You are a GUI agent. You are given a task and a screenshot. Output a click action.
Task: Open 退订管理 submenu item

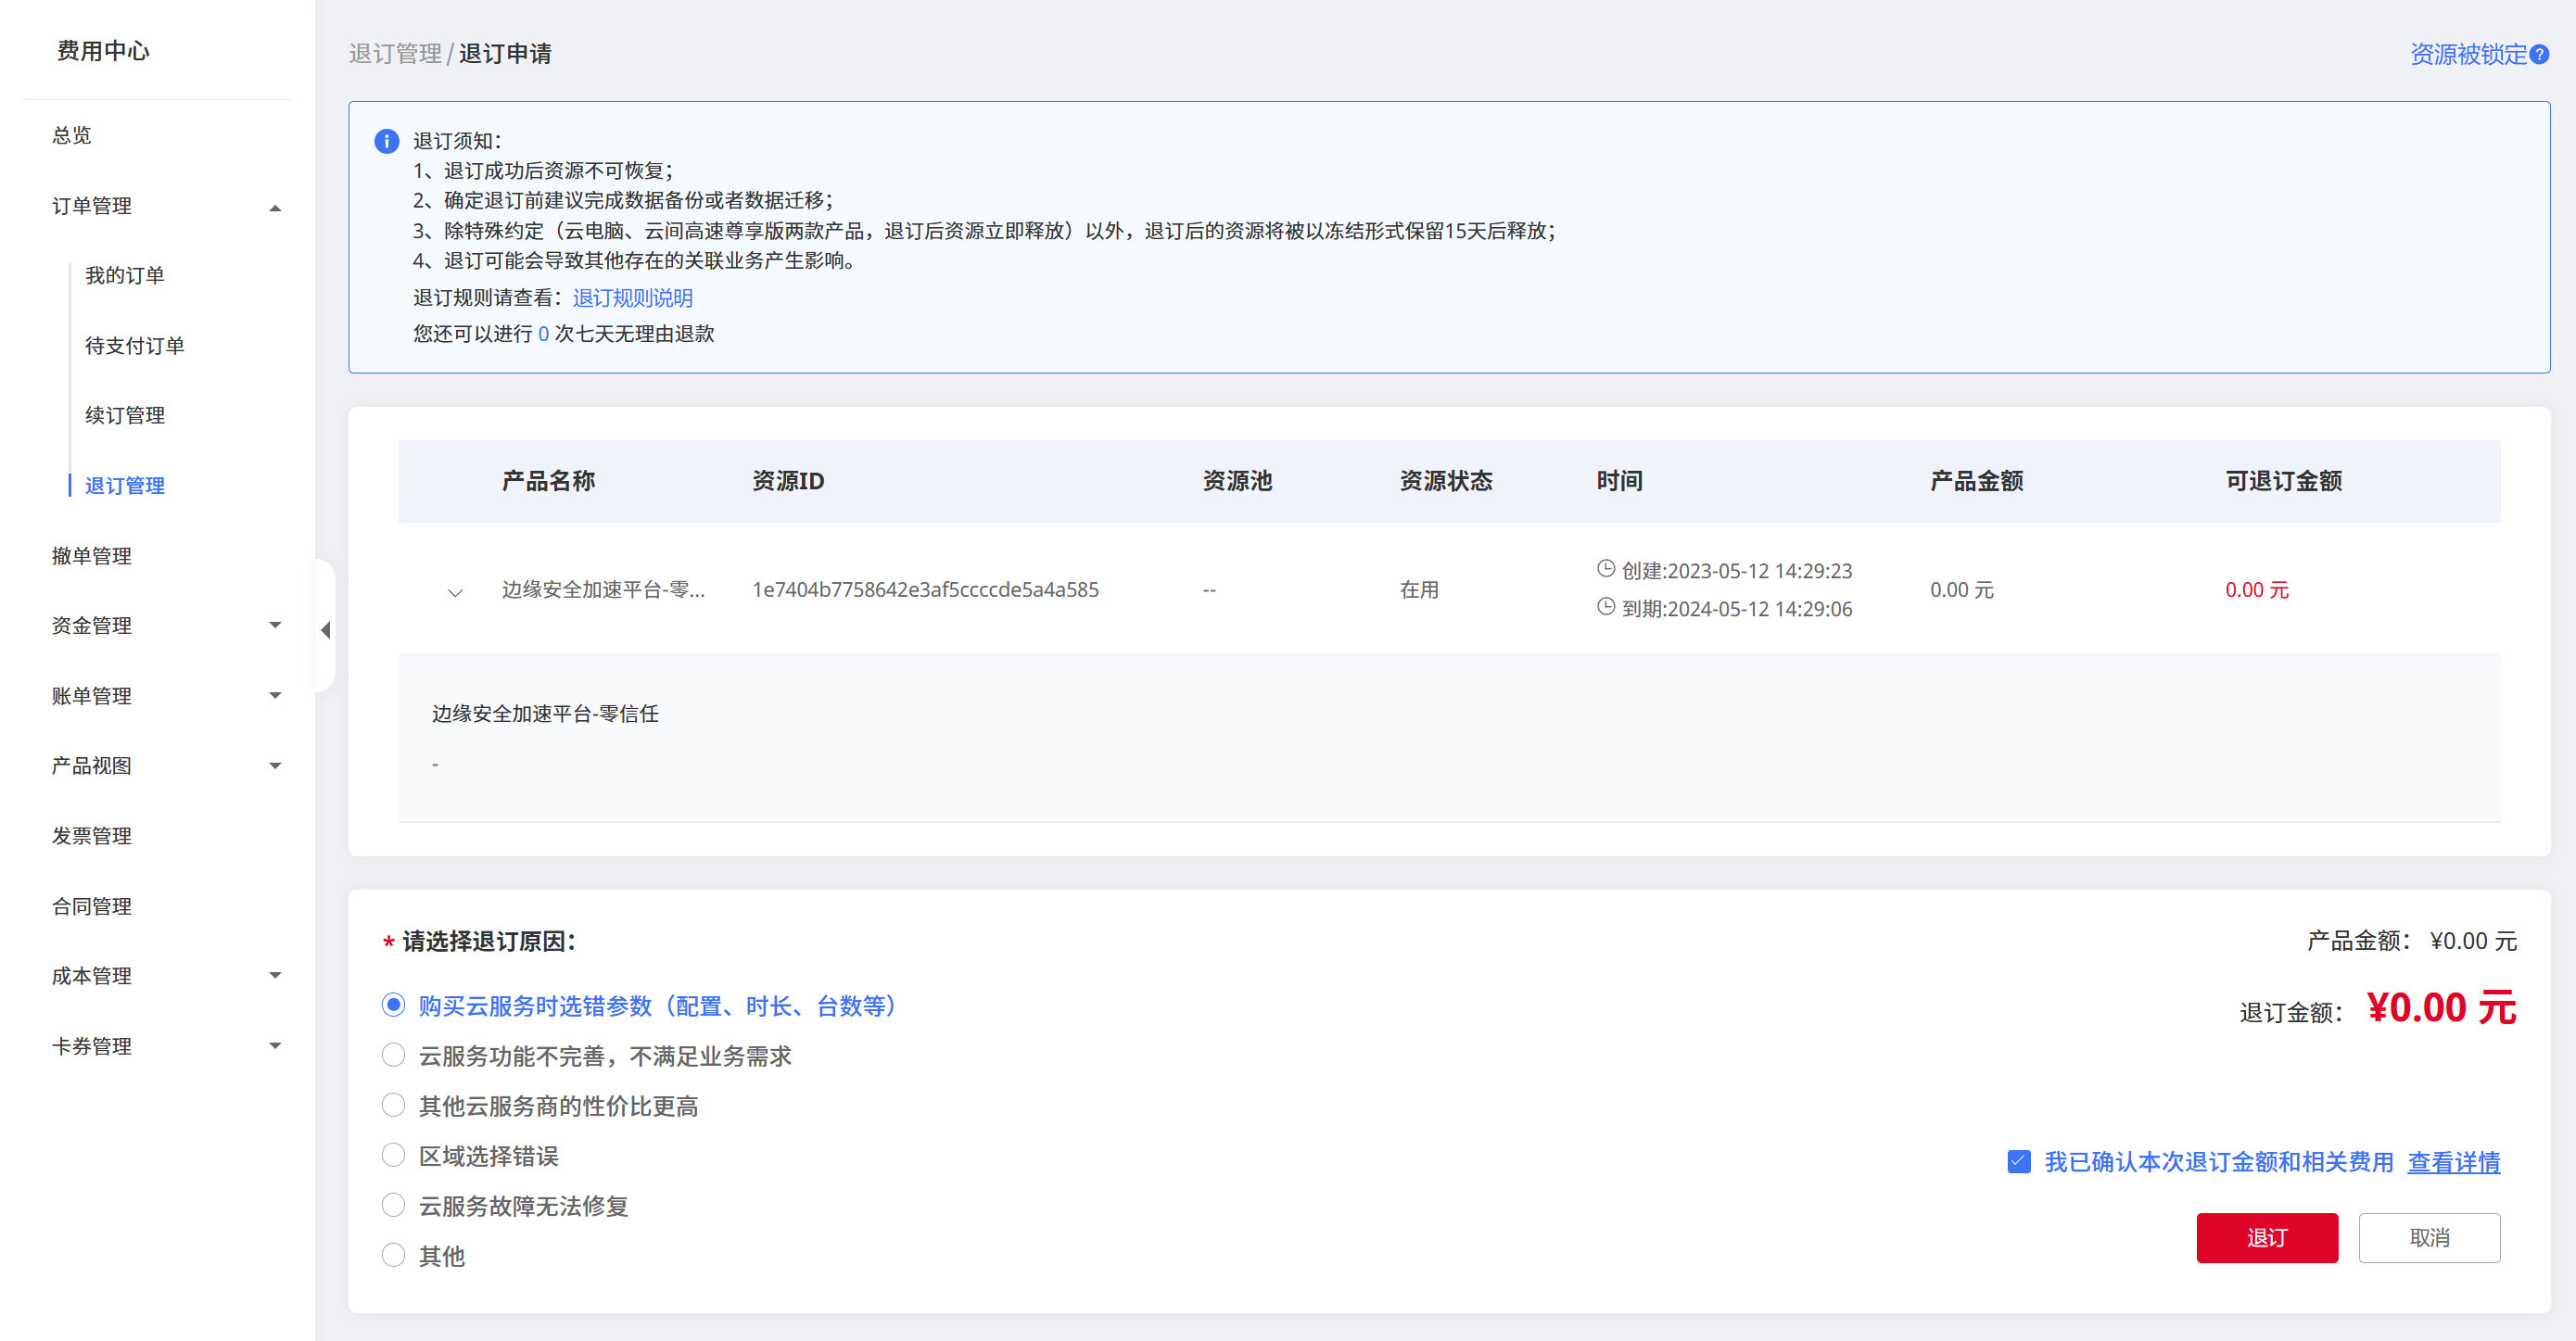click(124, 485)
